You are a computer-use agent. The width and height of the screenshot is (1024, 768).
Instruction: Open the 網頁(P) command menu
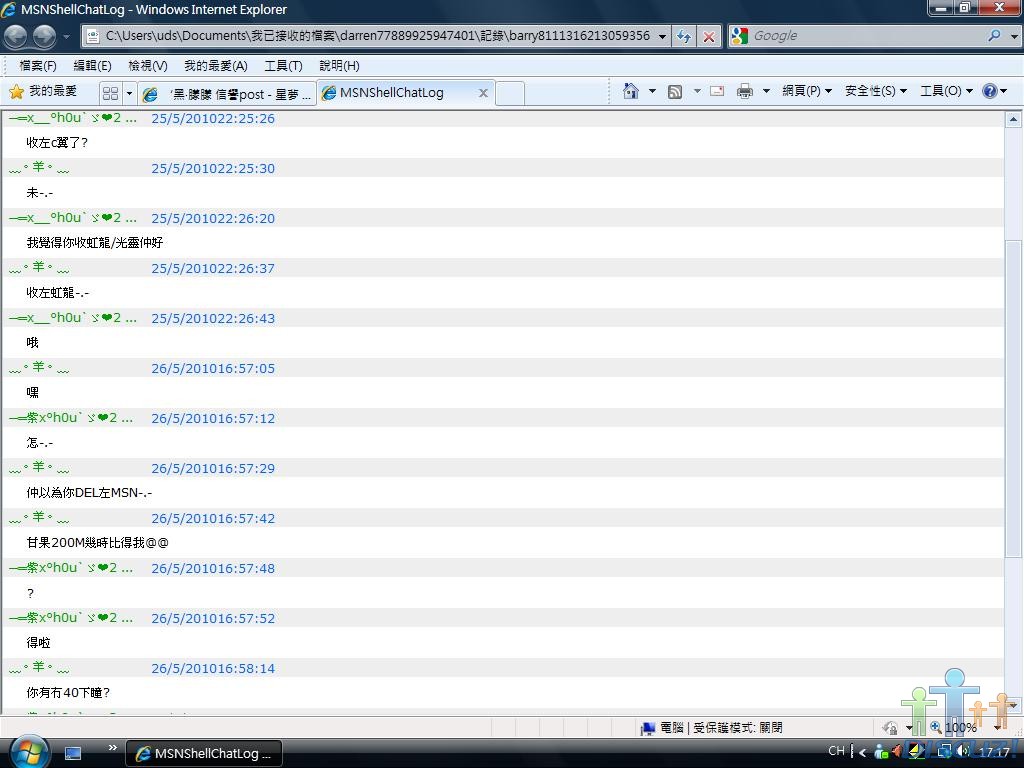pos(807,91)
